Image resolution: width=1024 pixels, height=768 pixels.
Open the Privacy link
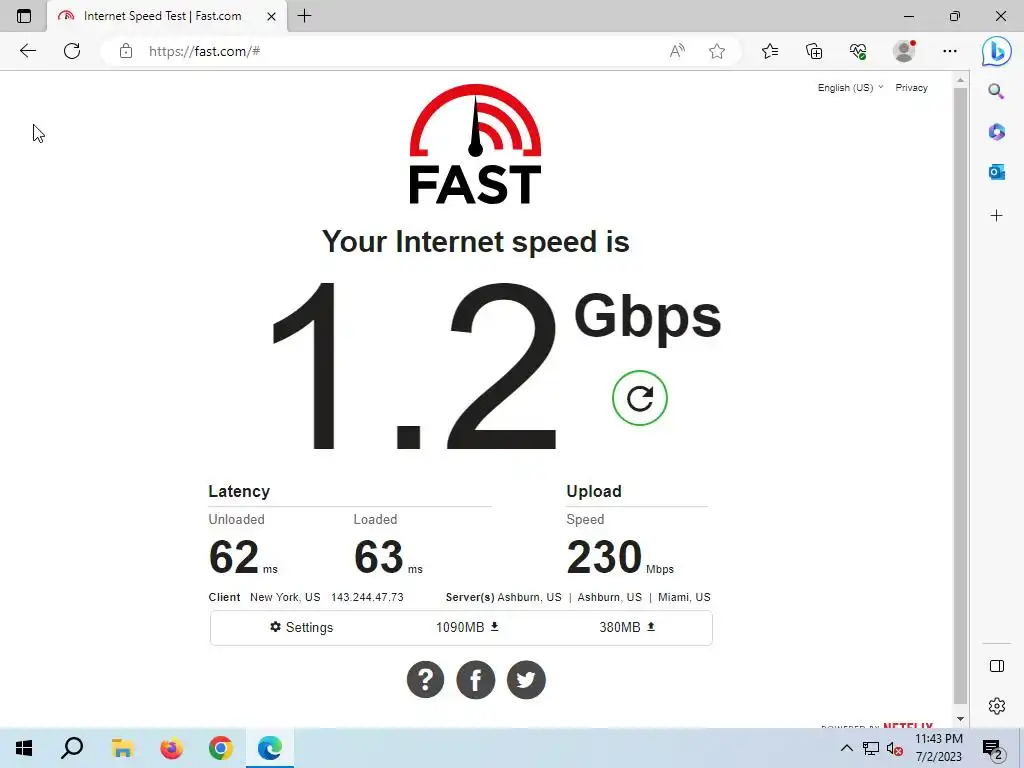tap(911, 88)
